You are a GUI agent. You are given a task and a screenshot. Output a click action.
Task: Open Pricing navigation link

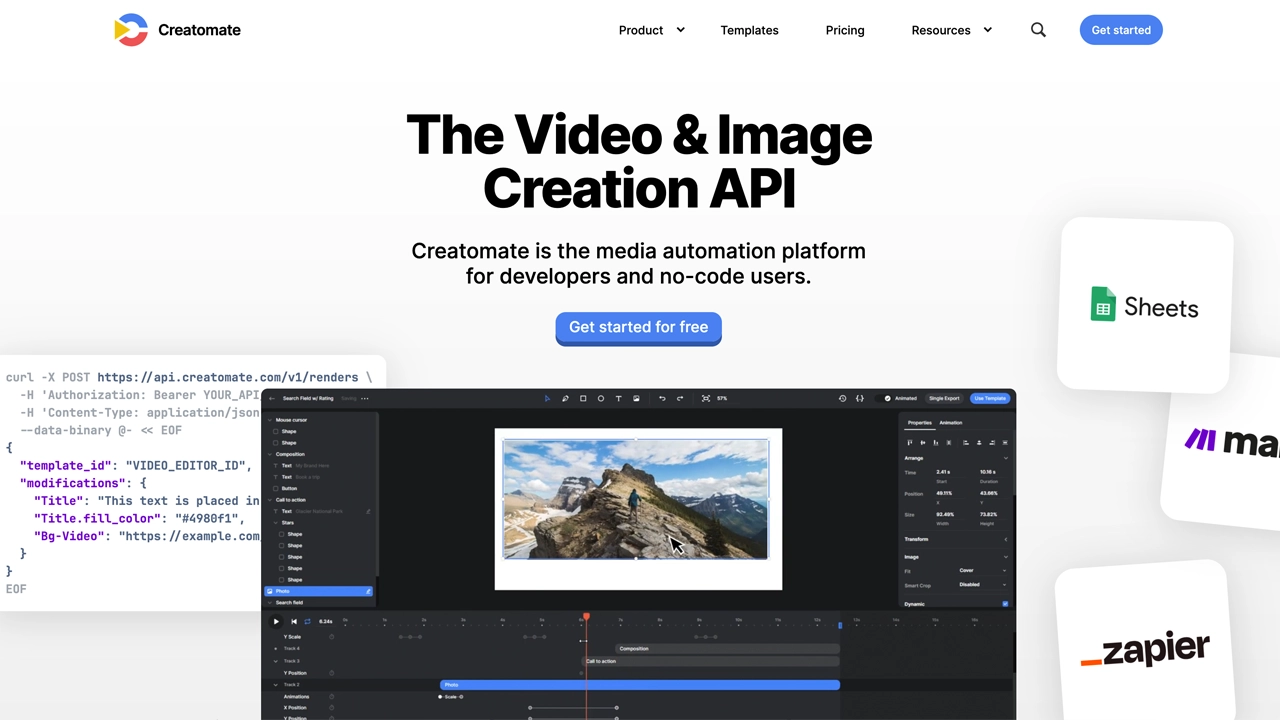pos(845,30)
